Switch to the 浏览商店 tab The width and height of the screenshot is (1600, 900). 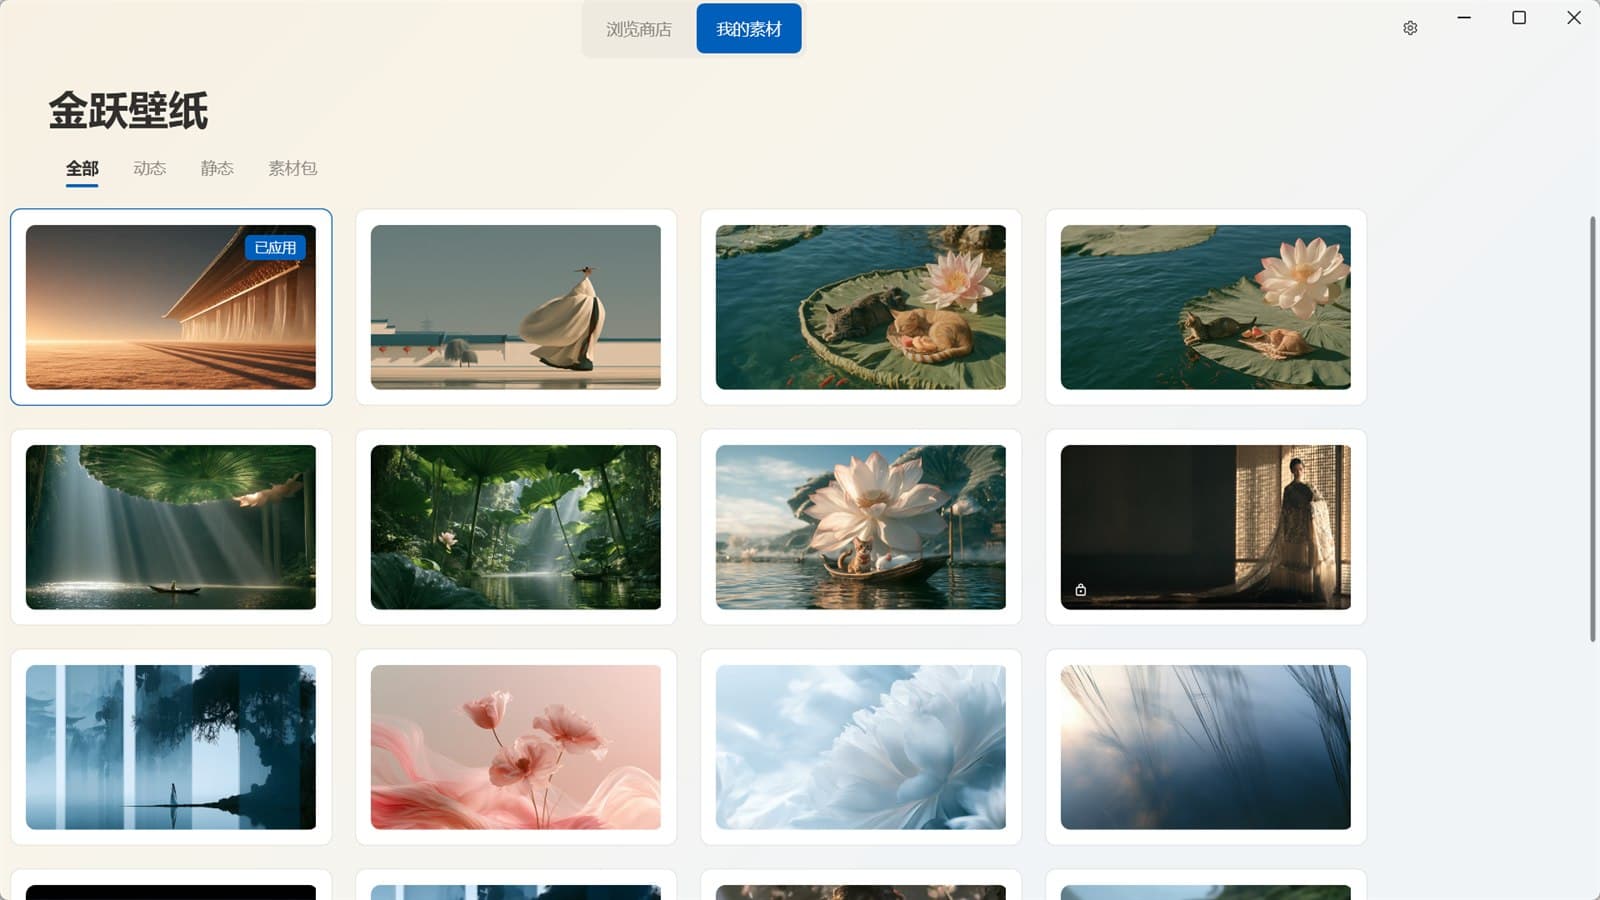tap(639, 29)
